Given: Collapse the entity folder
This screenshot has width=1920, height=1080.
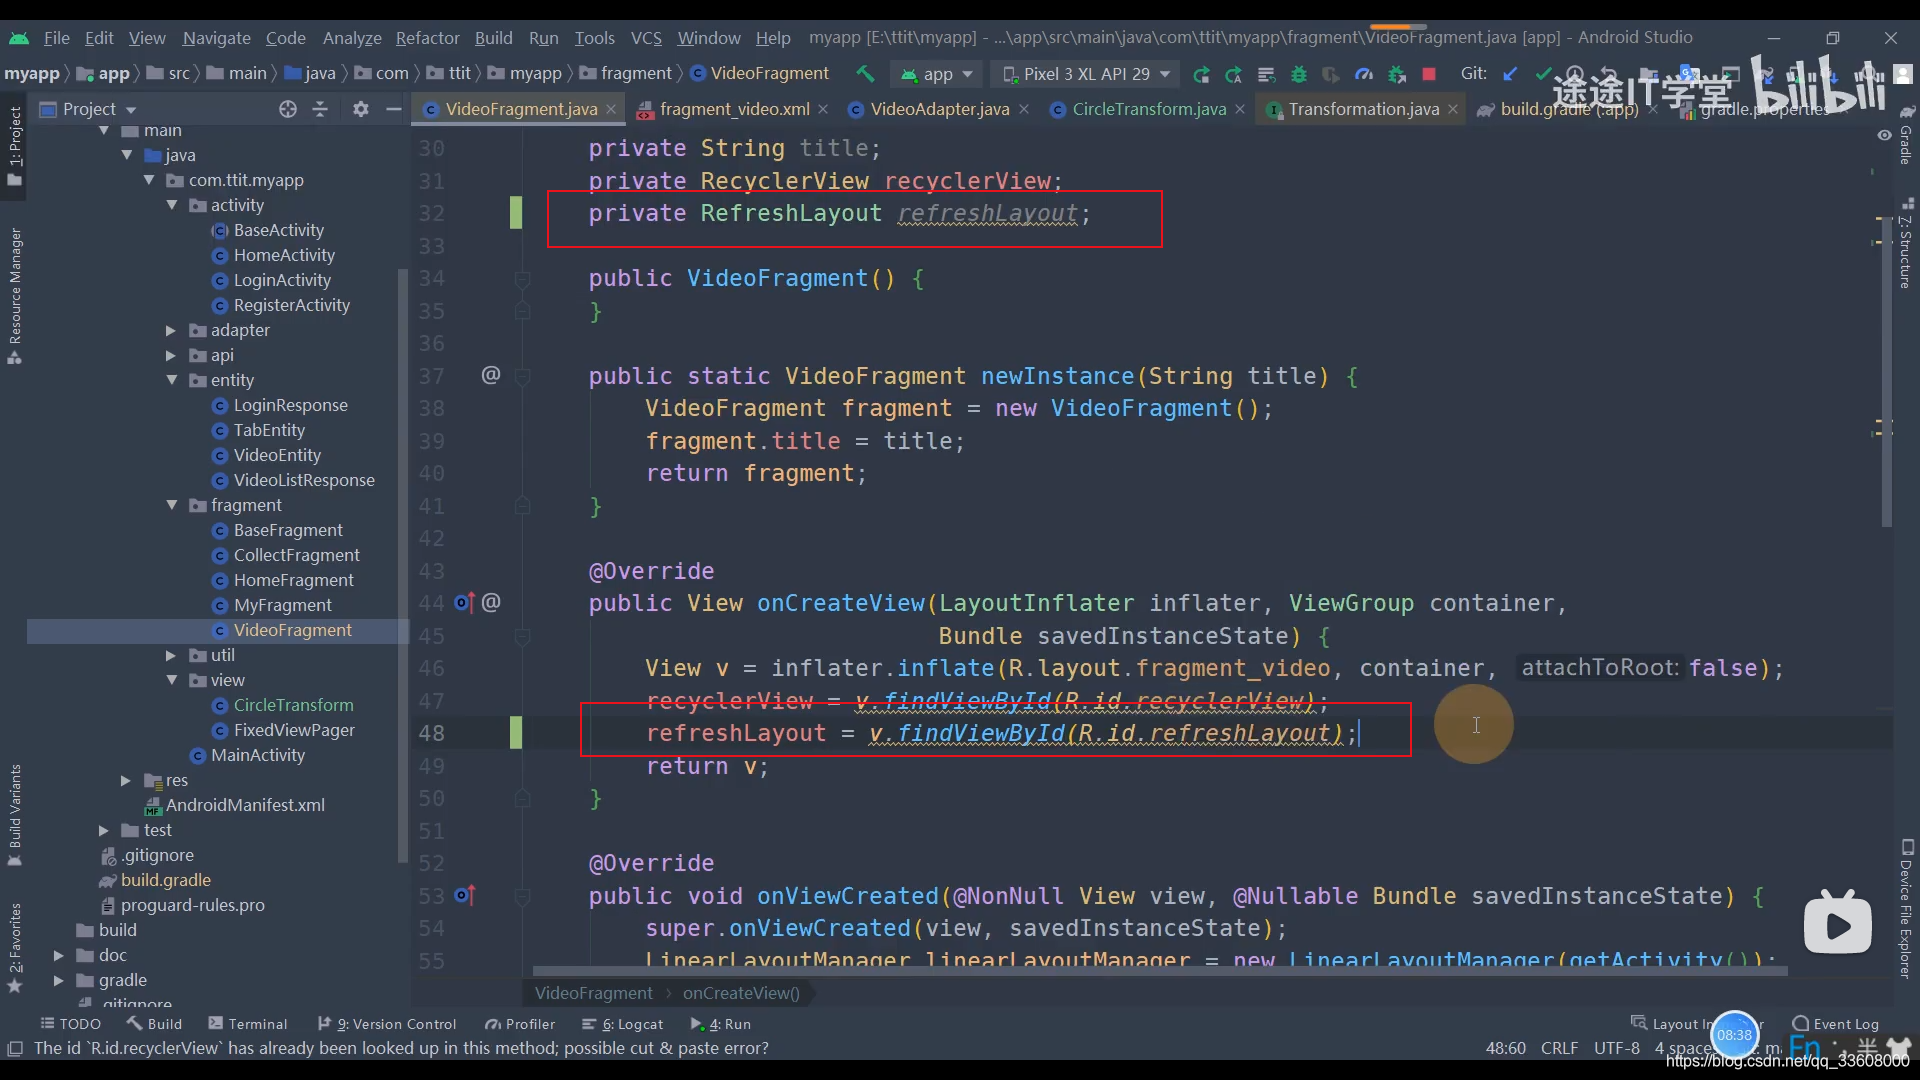Looking at the screenshot, I should coord(172,380).
